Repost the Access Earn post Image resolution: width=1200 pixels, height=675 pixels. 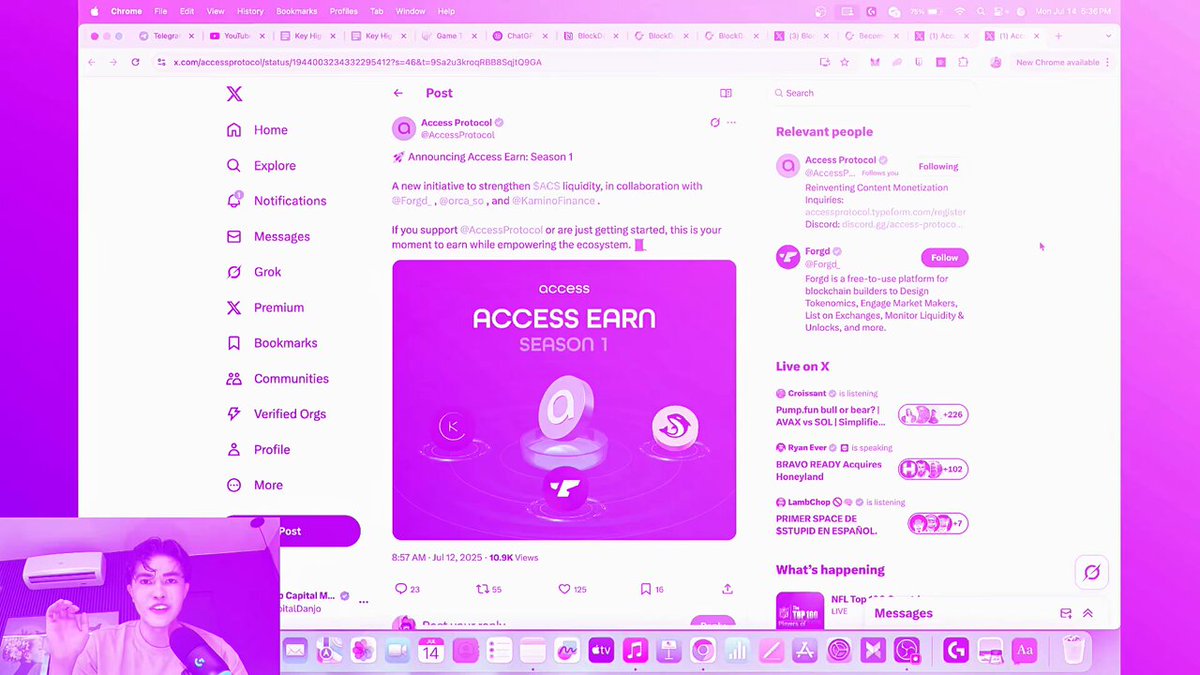click(x=481, y=589)
